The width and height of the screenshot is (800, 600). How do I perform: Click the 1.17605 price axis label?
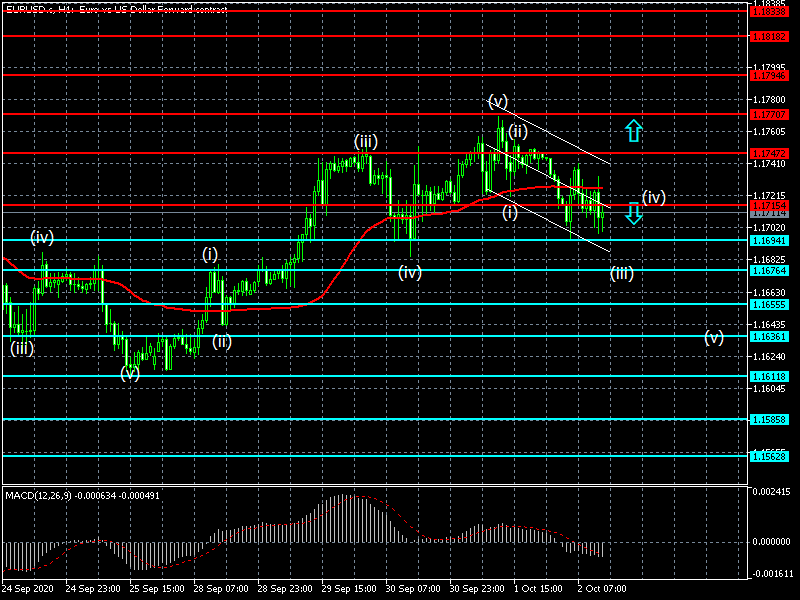pos(769,132)
